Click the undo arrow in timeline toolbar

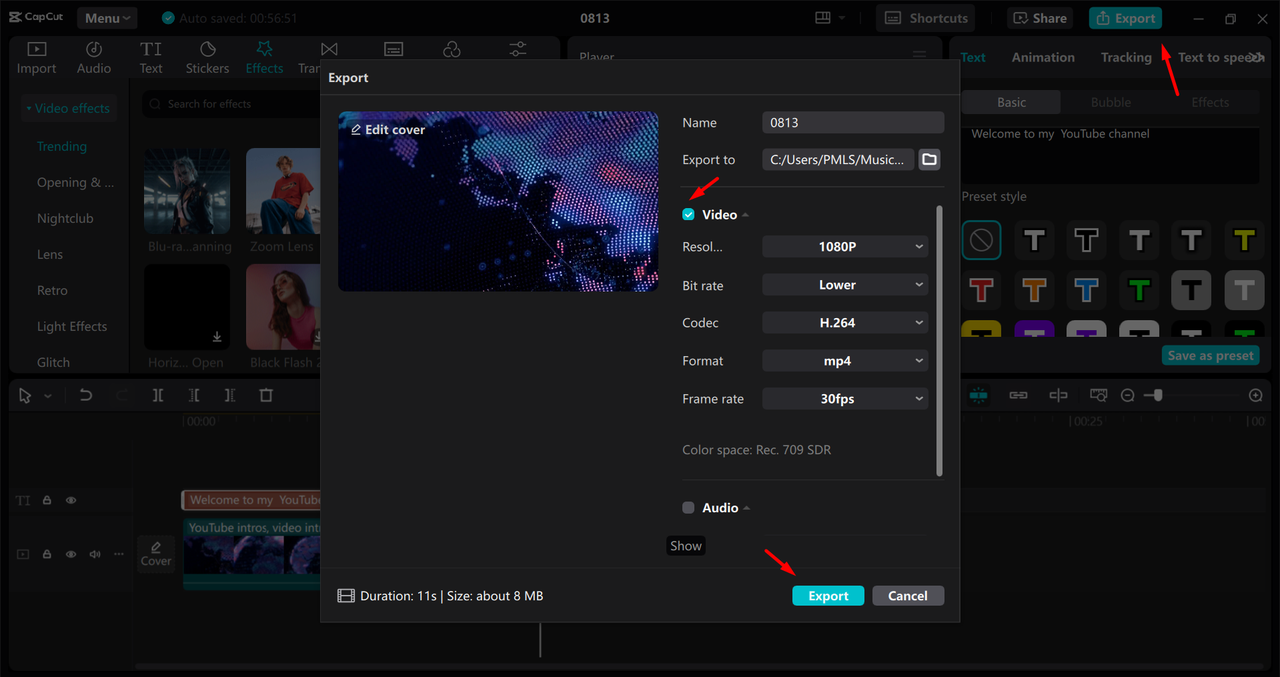tap(86, 395)
